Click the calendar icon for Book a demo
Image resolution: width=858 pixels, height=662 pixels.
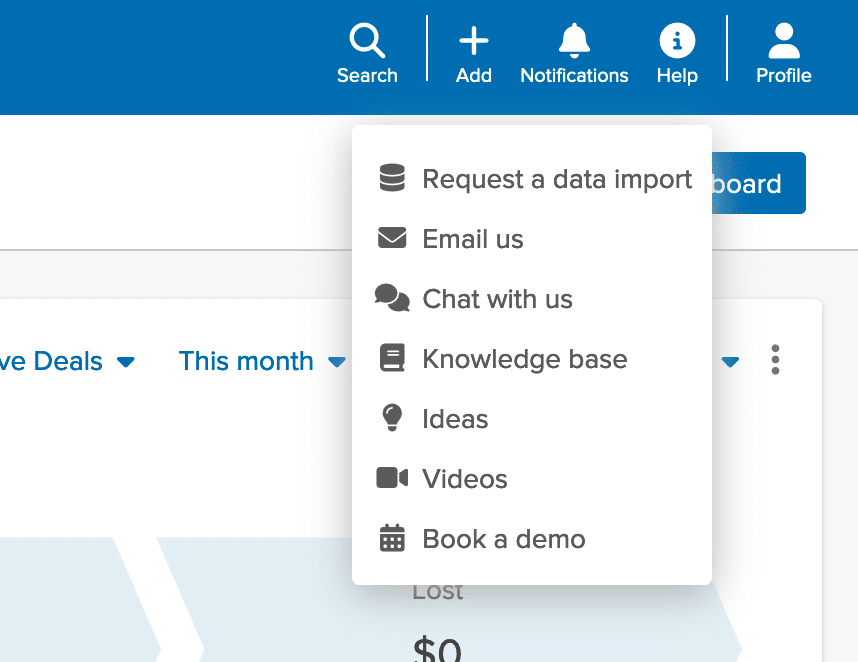(392, 538)
